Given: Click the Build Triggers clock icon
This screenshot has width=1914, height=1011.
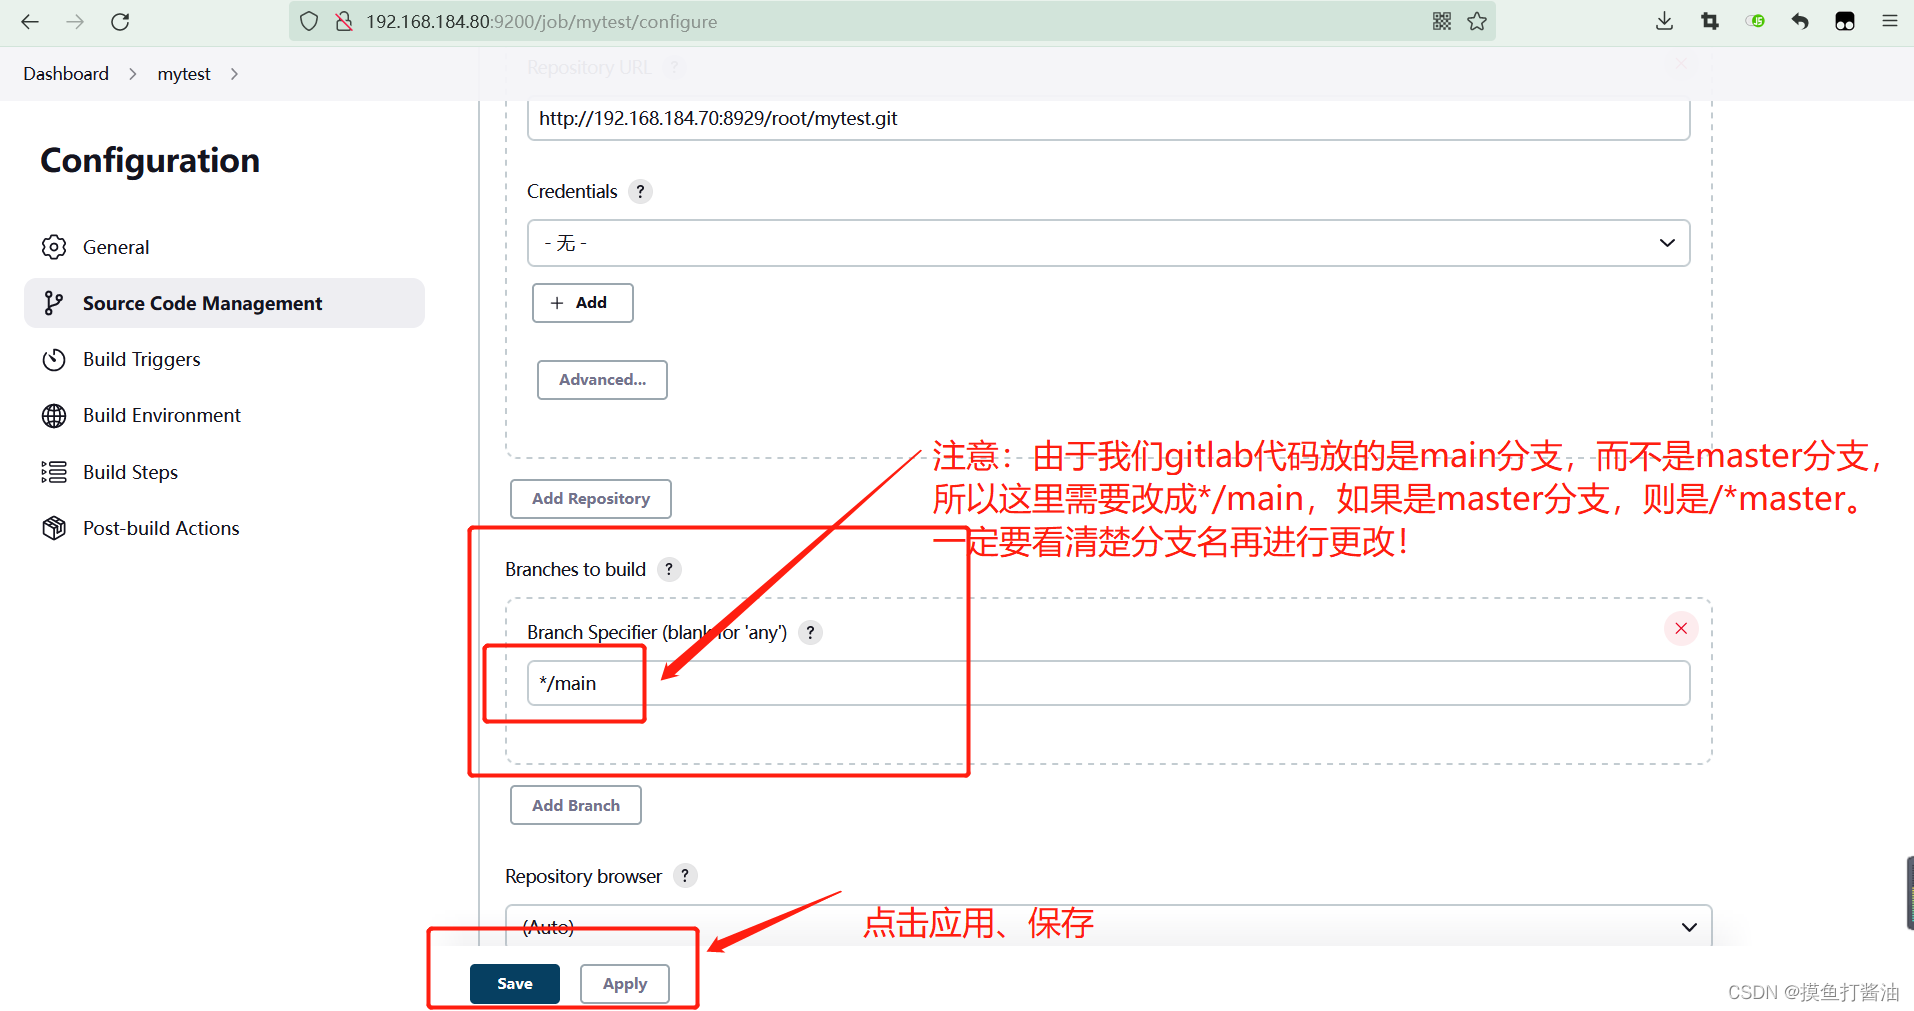Looking at the screenshot, I should [54, 359].
